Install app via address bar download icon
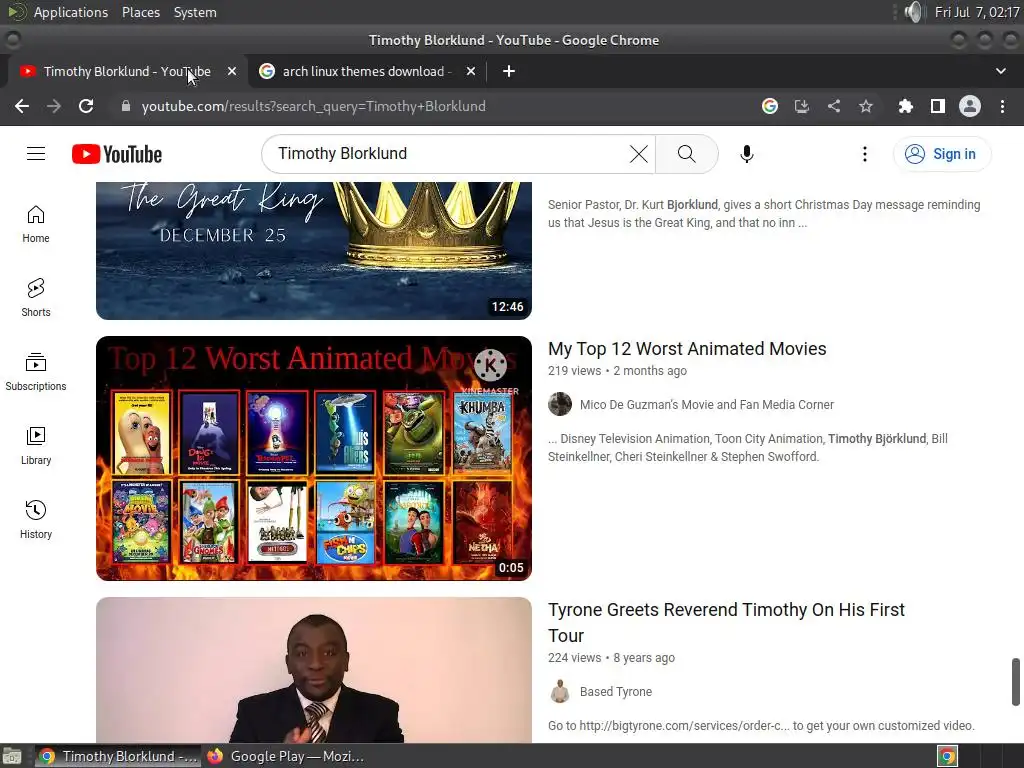 [802, 106]
